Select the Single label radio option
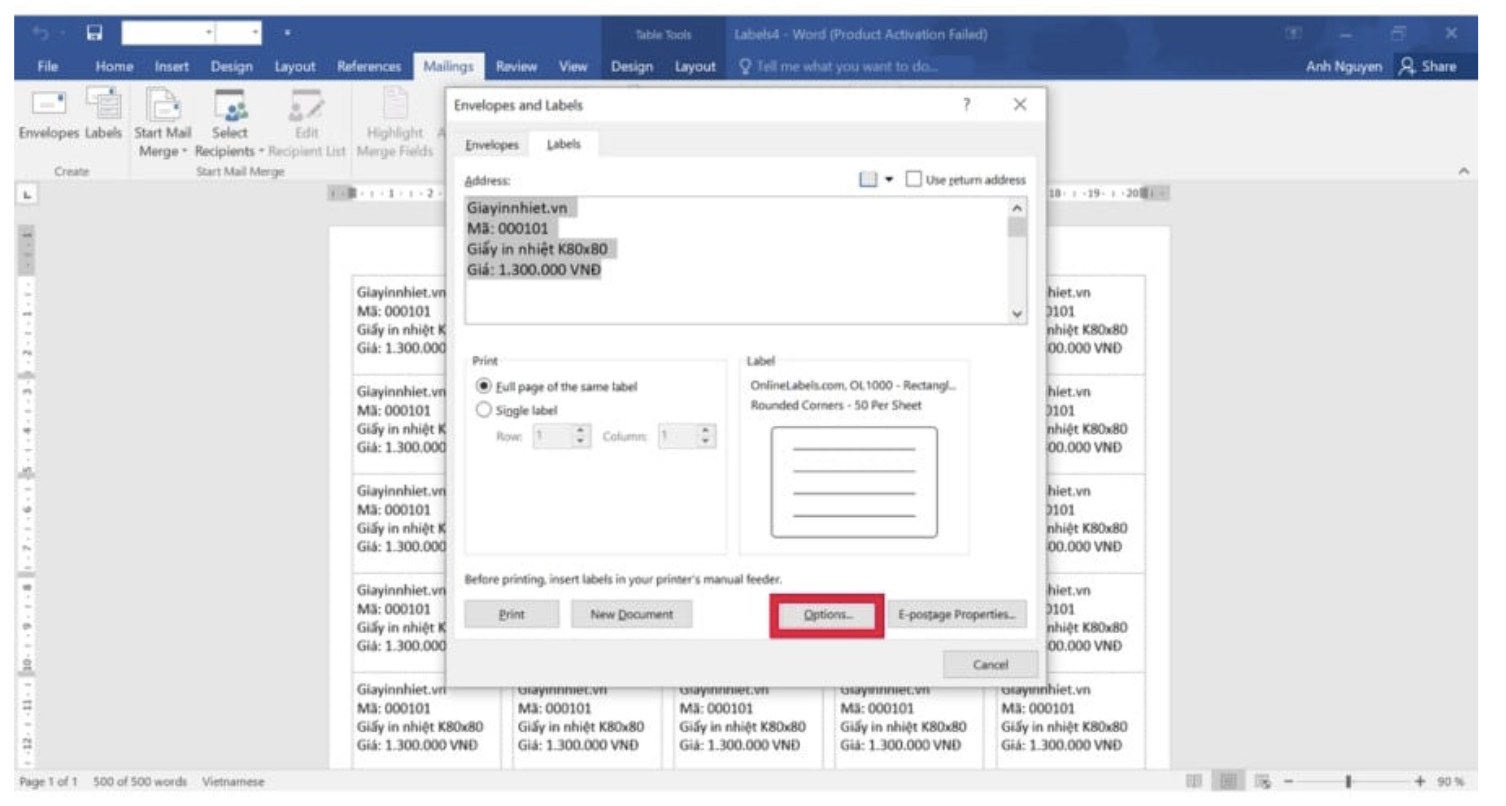 [484, 410]
